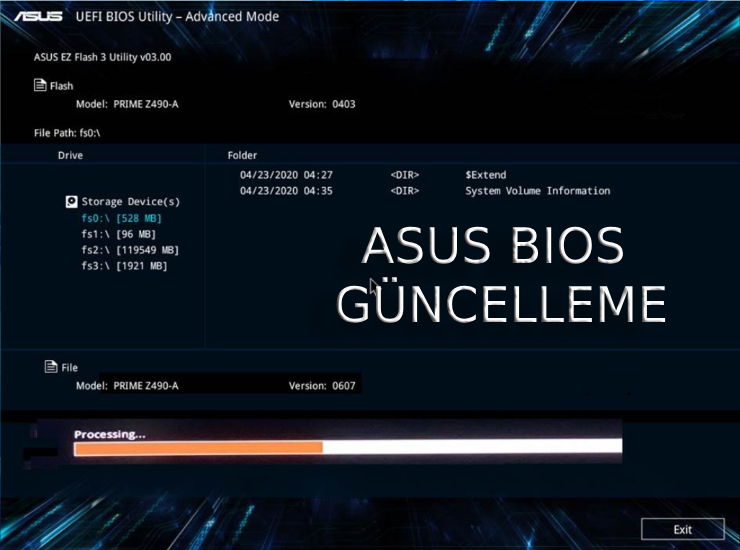740x550 pixels.
Task: Open the $Extend folder
Action: point(485,175)
